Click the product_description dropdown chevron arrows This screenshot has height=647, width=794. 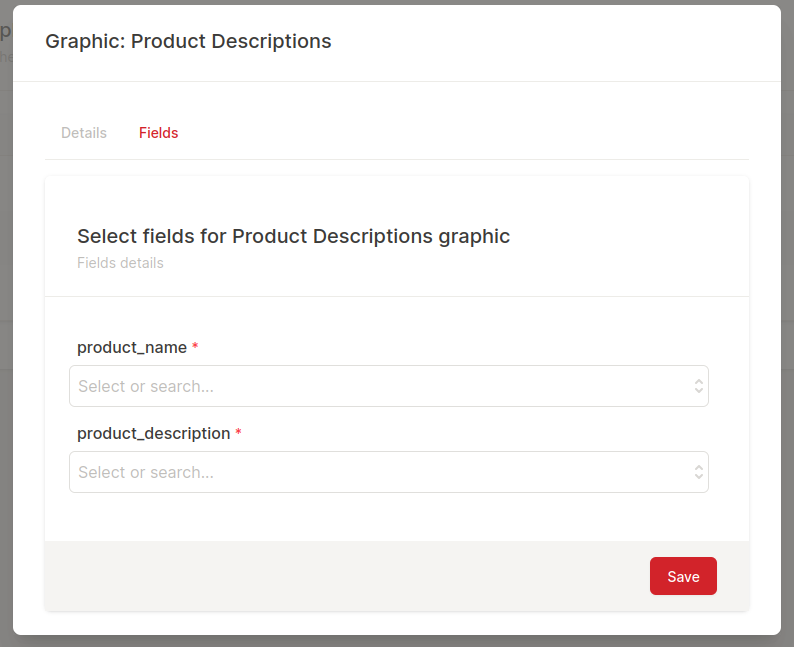coord(698,472)
